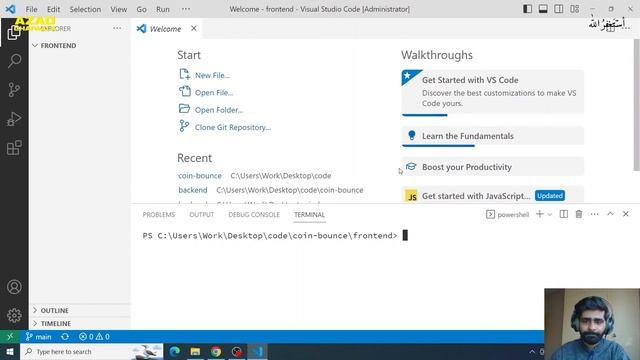
Task: Open the Go menu
Action: tap(141, 9)
